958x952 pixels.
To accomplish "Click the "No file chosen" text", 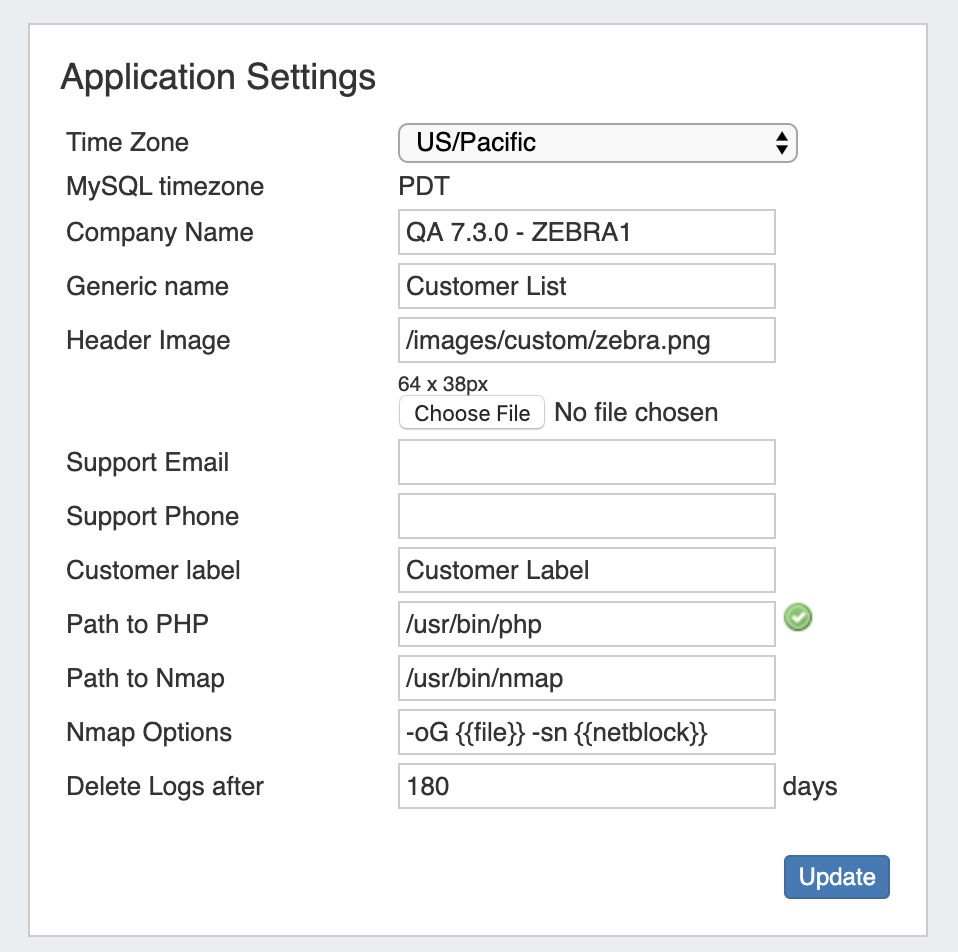I will coord(636,413).
